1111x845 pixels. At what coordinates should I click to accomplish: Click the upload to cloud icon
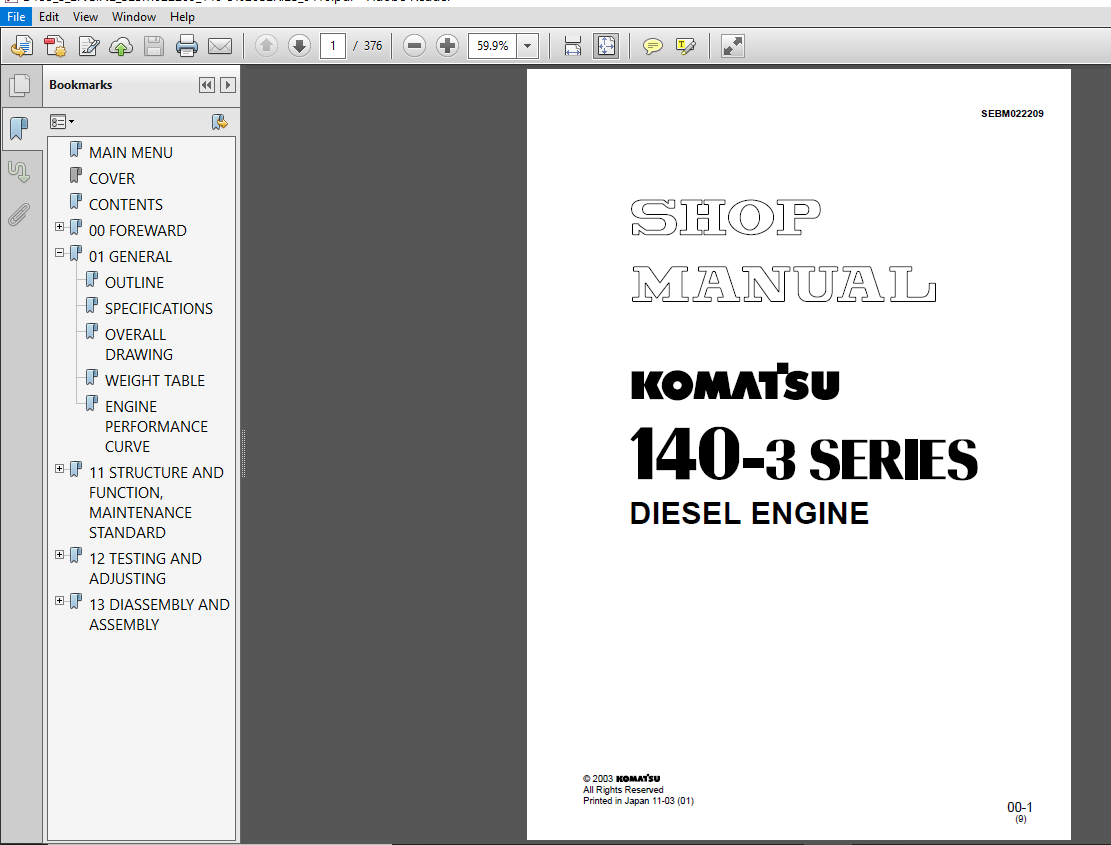tap(121, 46)
